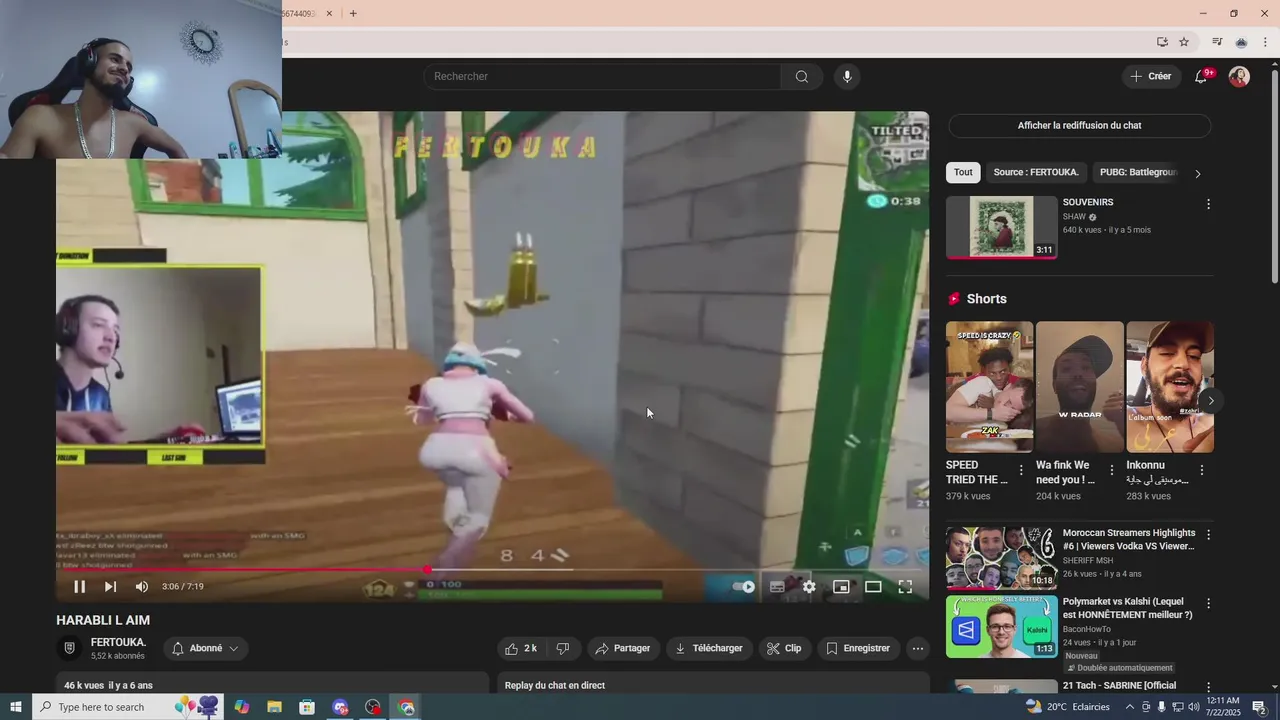Open File Explorer from taskbar
The image size is (1280, 720).
pos(274,707)
